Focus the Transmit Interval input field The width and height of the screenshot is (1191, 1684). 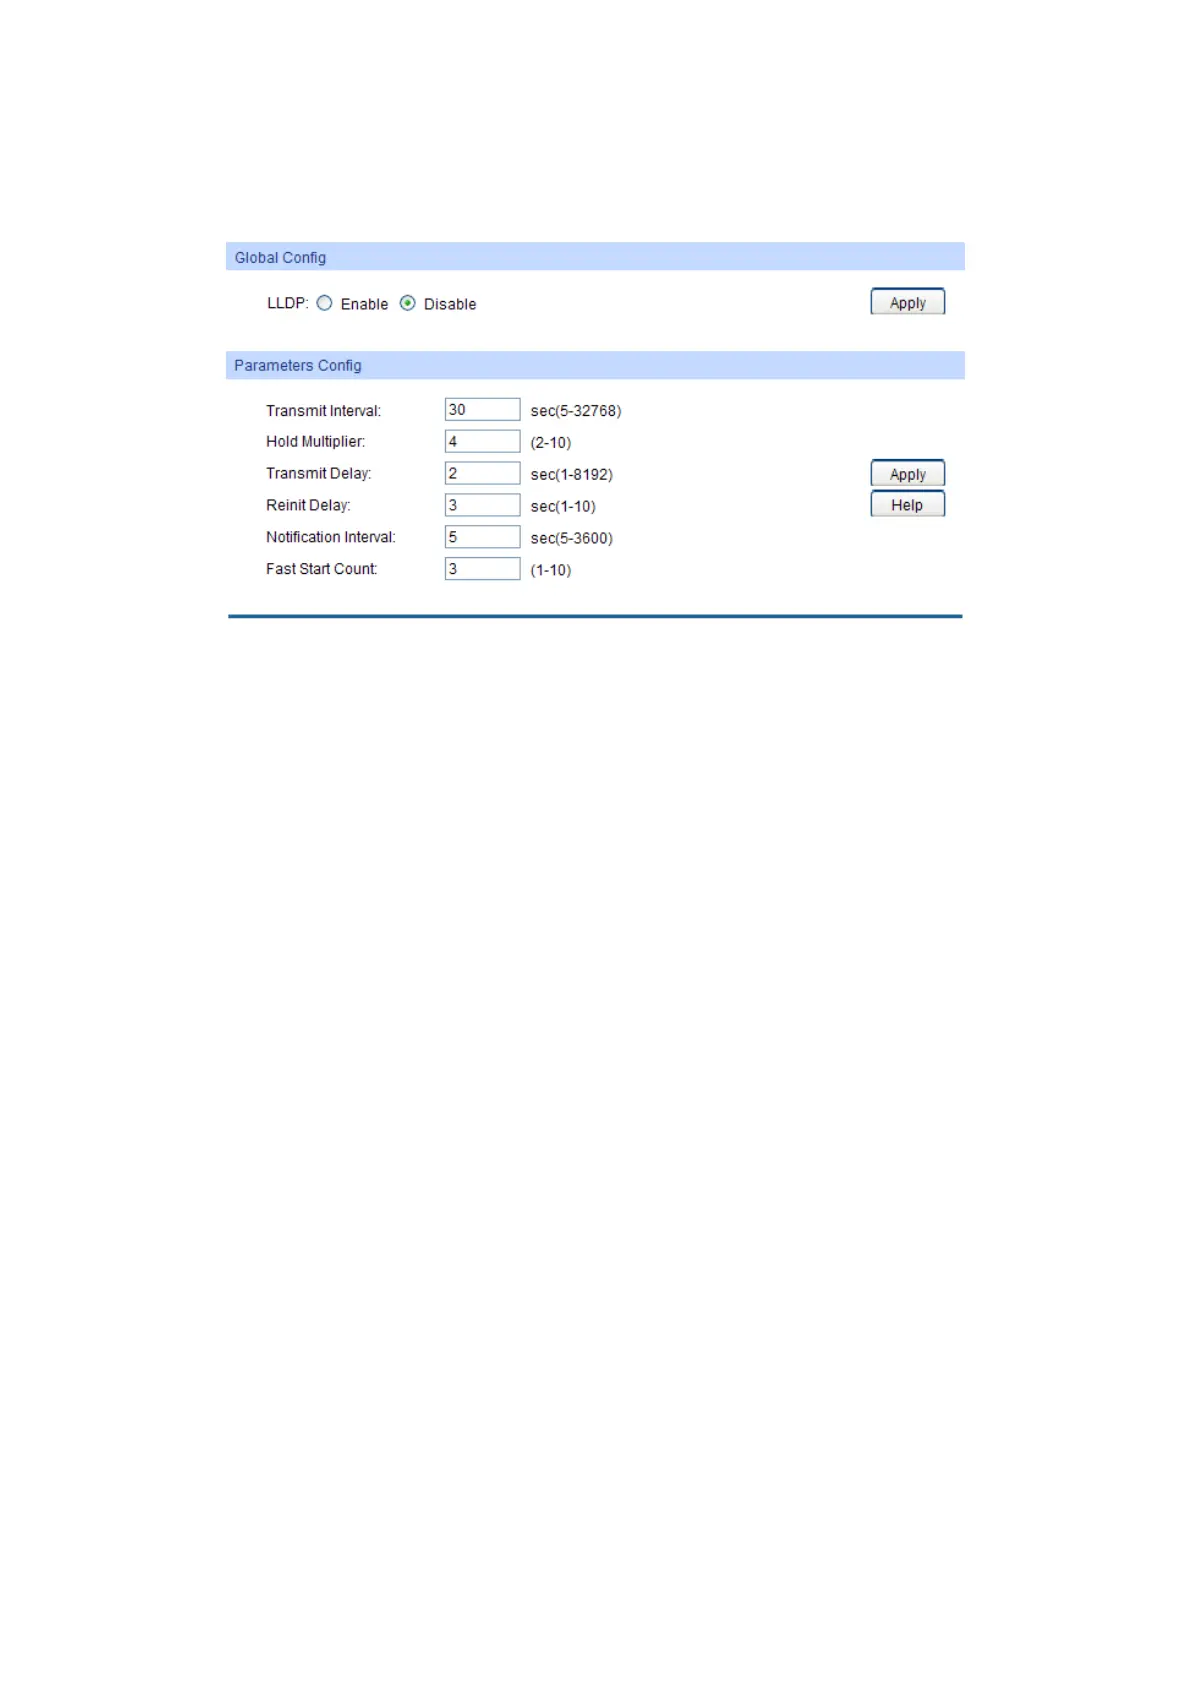pos(482,409)
